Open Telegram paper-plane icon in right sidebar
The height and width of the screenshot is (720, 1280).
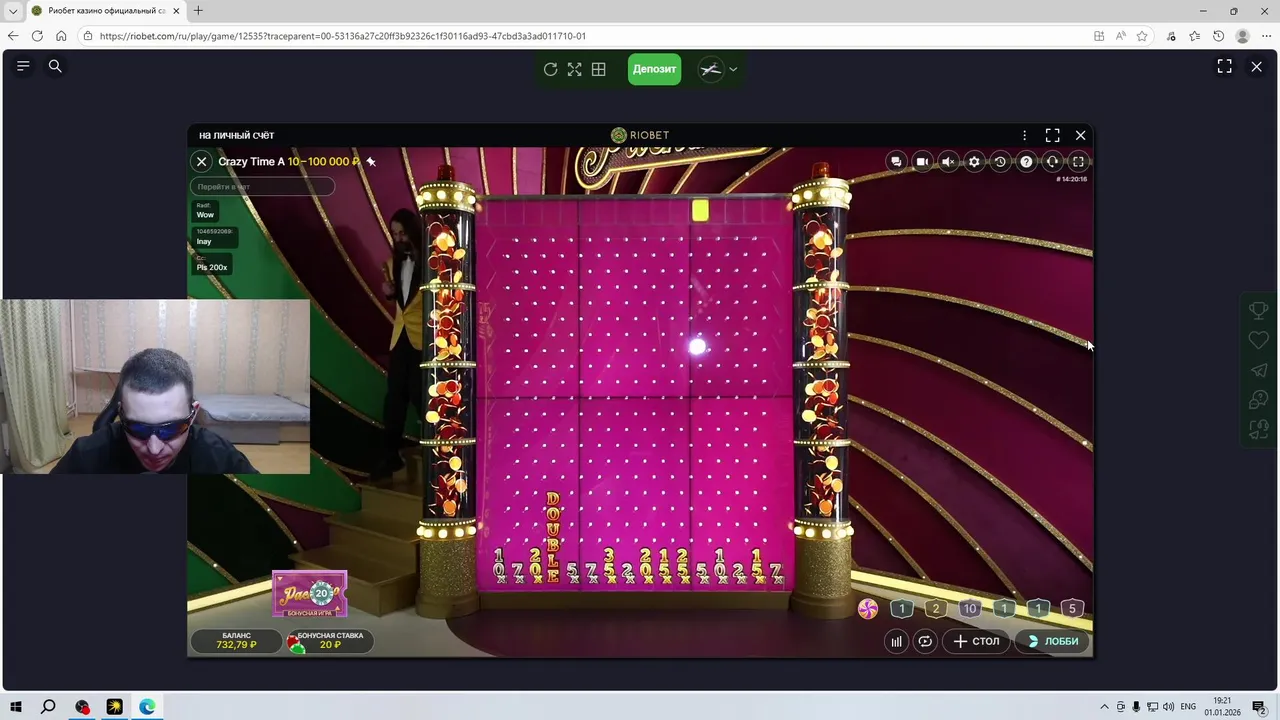1259,370
